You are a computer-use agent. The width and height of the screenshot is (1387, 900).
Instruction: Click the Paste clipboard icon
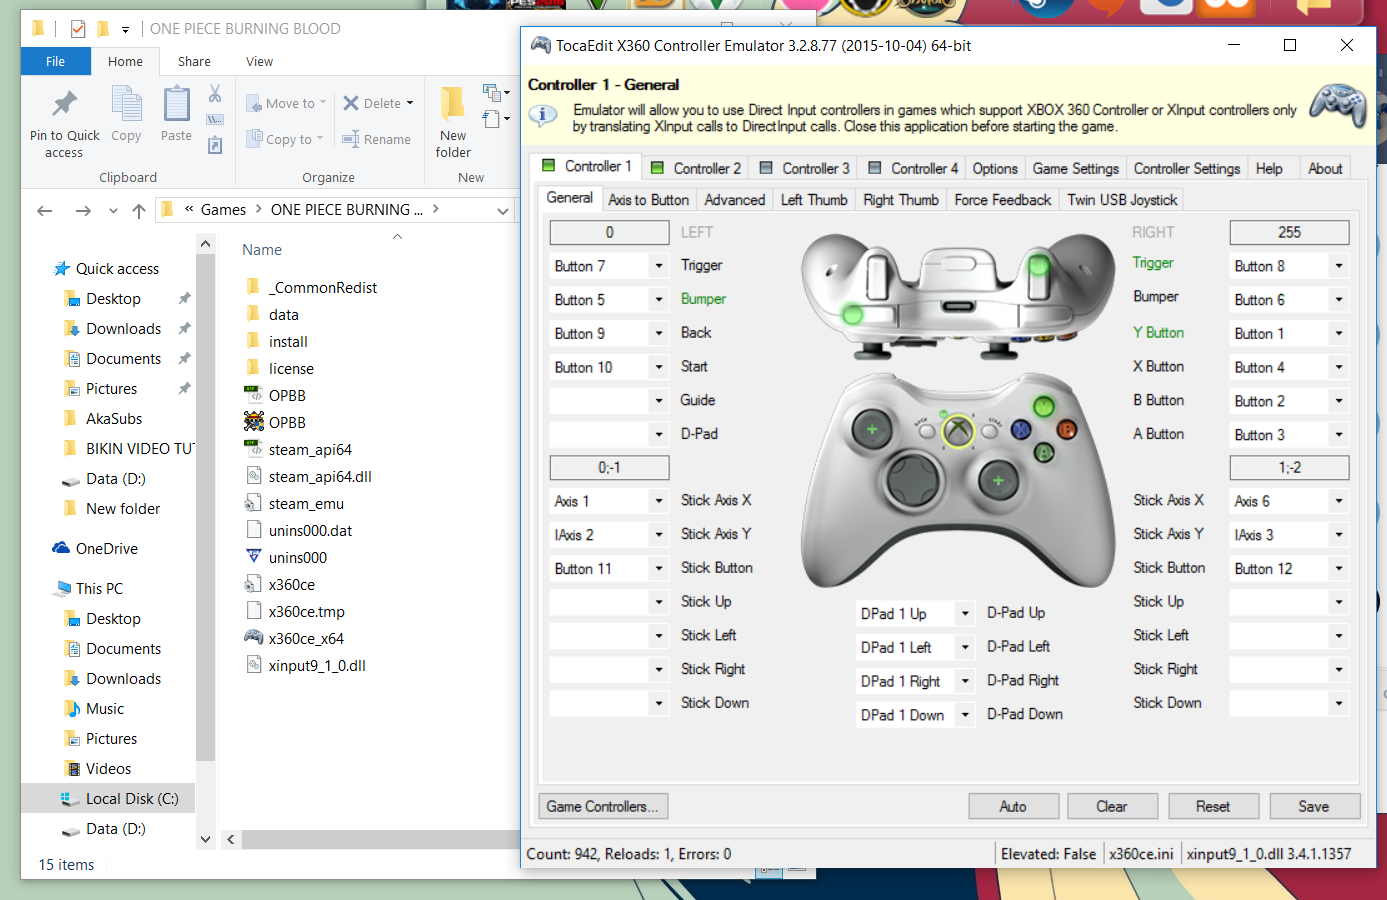[x=176, y=104]
